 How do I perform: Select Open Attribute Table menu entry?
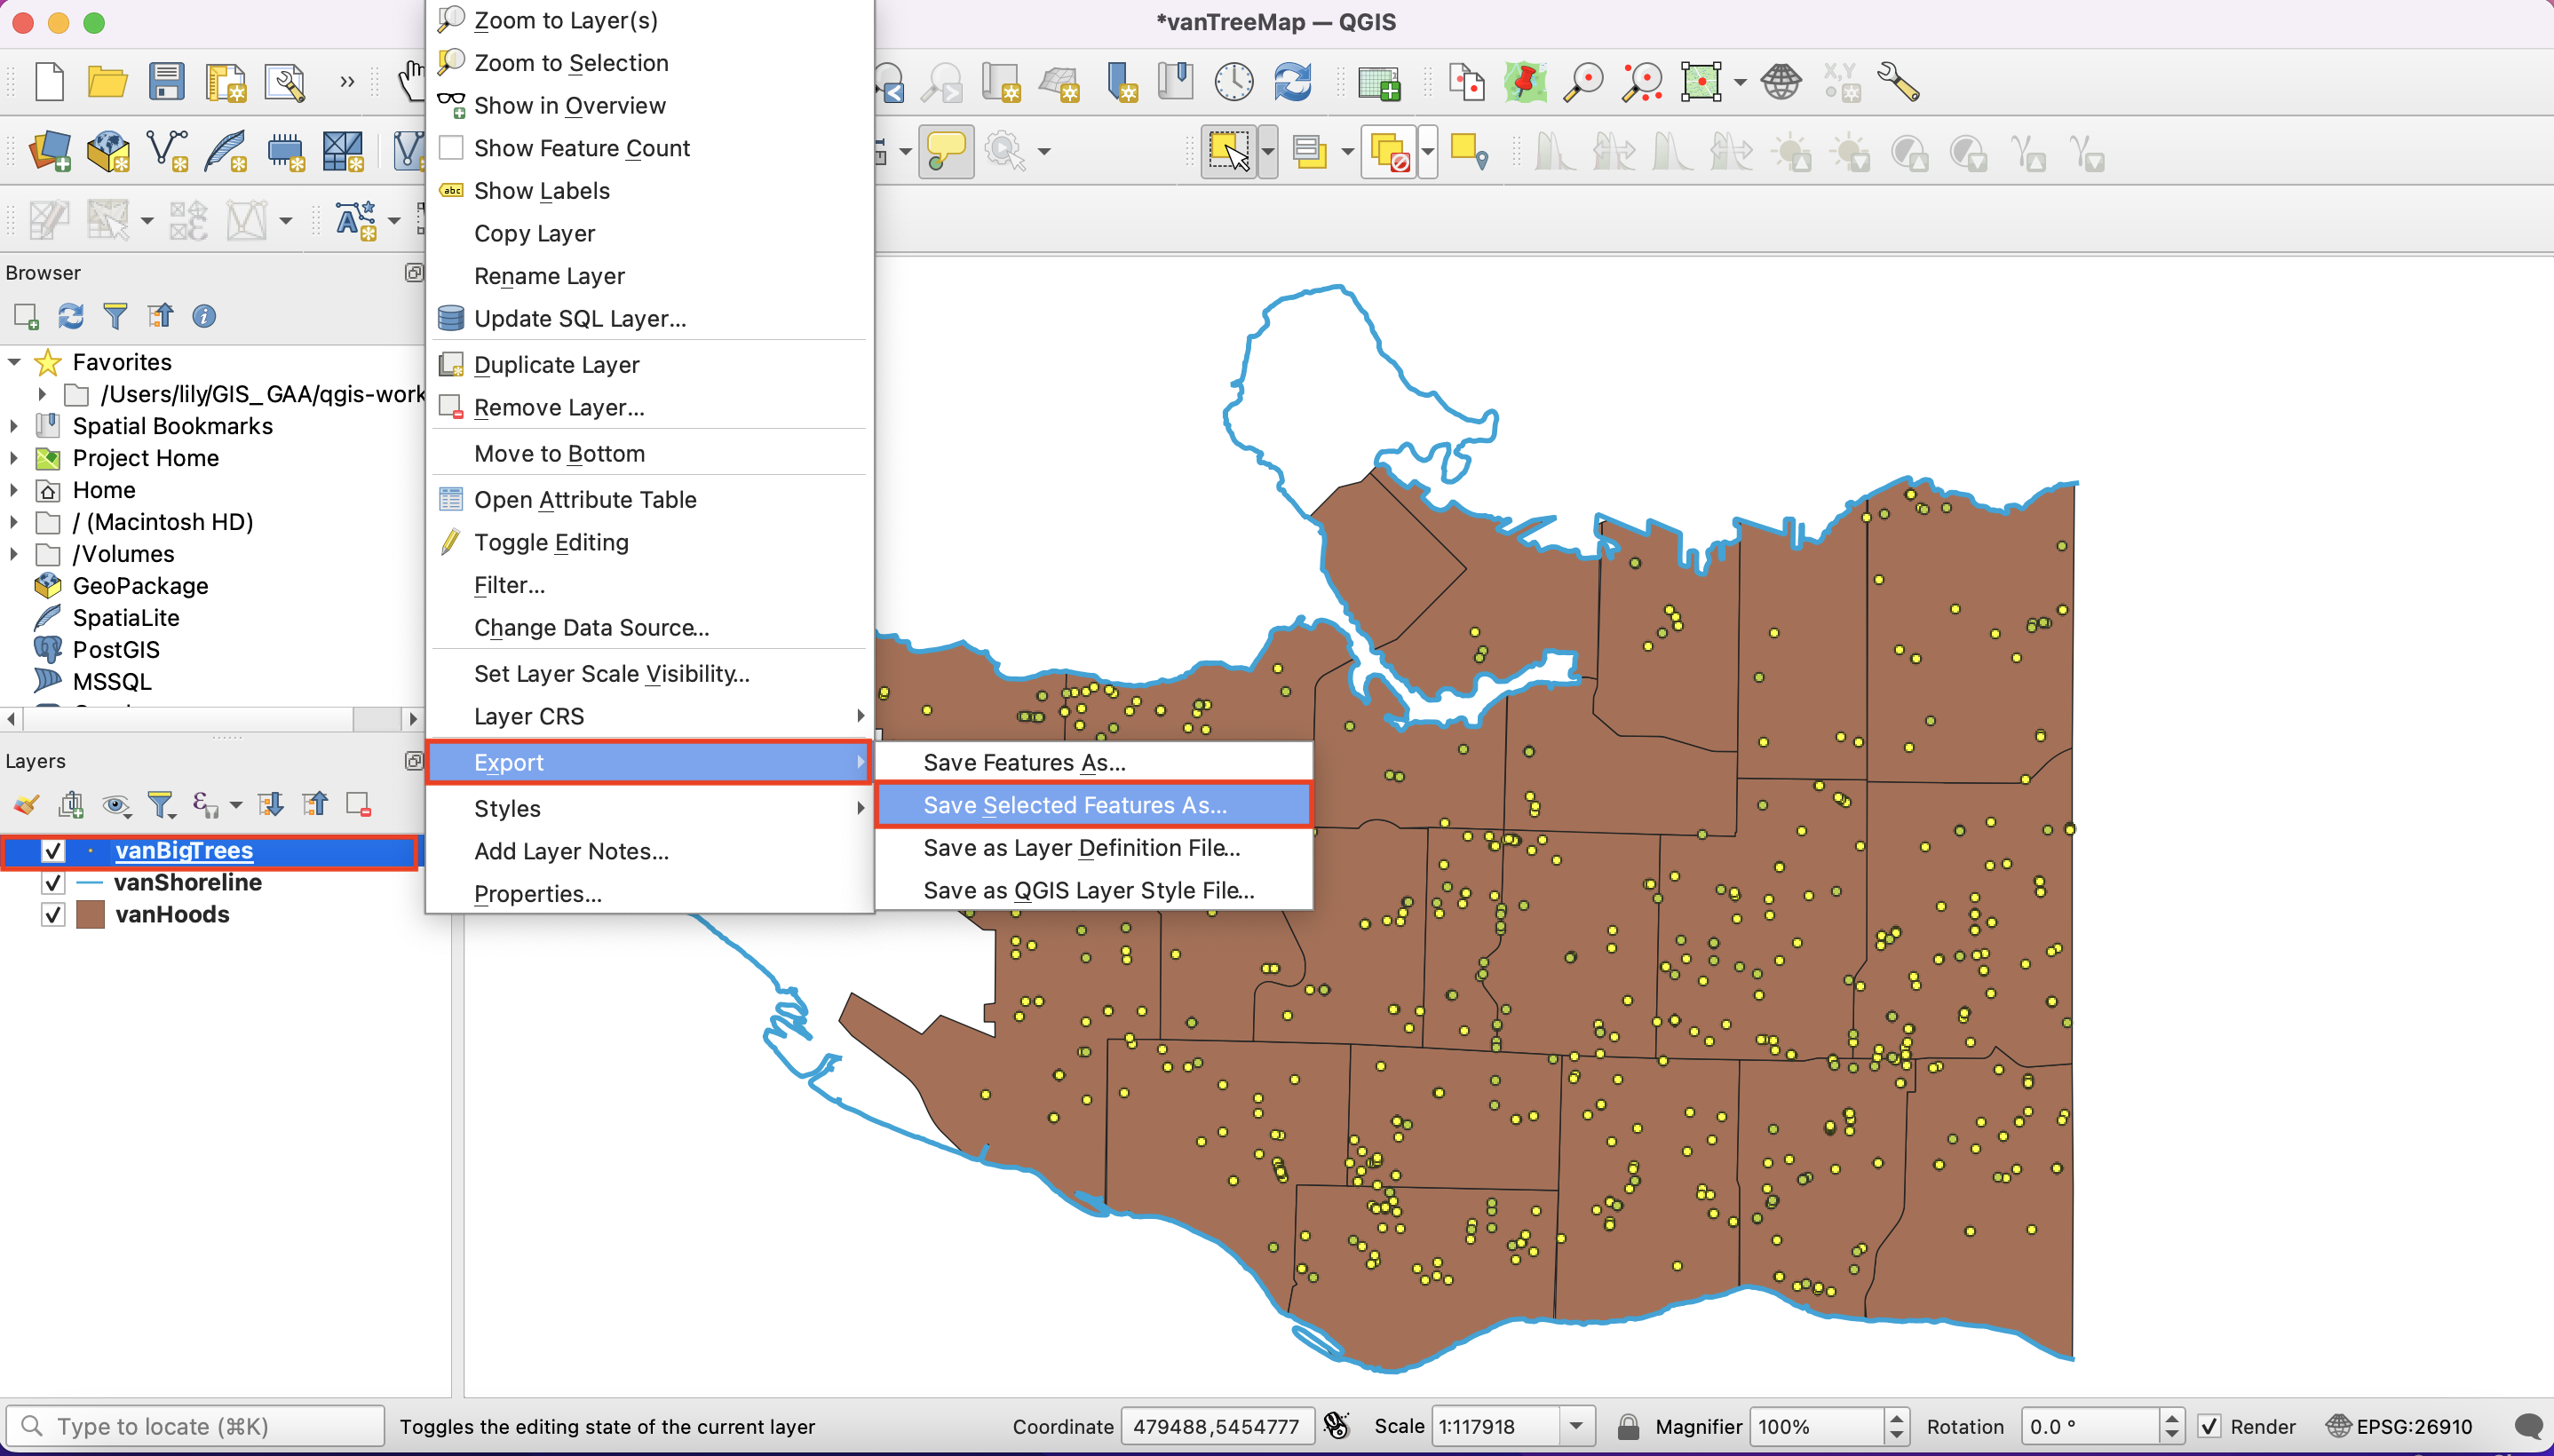point(585,500)
